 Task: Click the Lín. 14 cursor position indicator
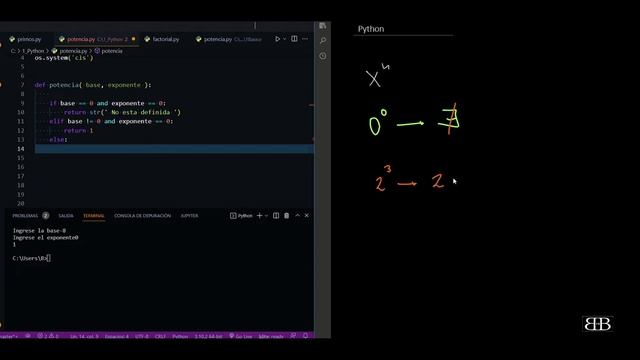(84, 336)
